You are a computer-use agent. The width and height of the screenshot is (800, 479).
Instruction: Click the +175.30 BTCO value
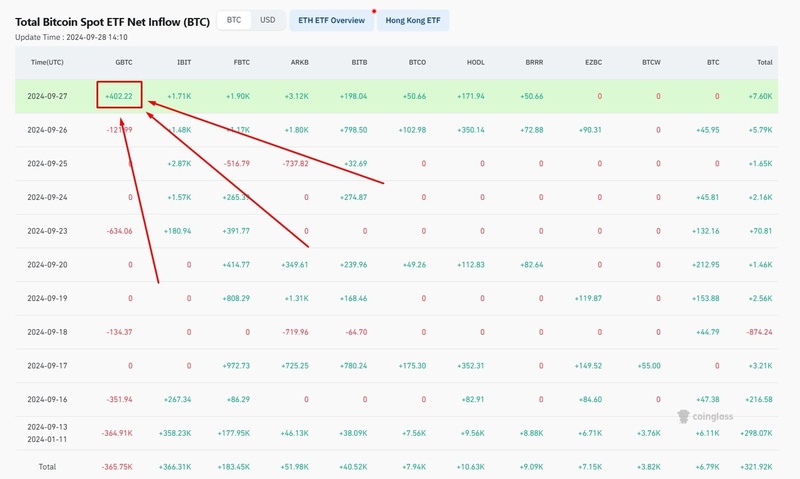coord(412,365)
